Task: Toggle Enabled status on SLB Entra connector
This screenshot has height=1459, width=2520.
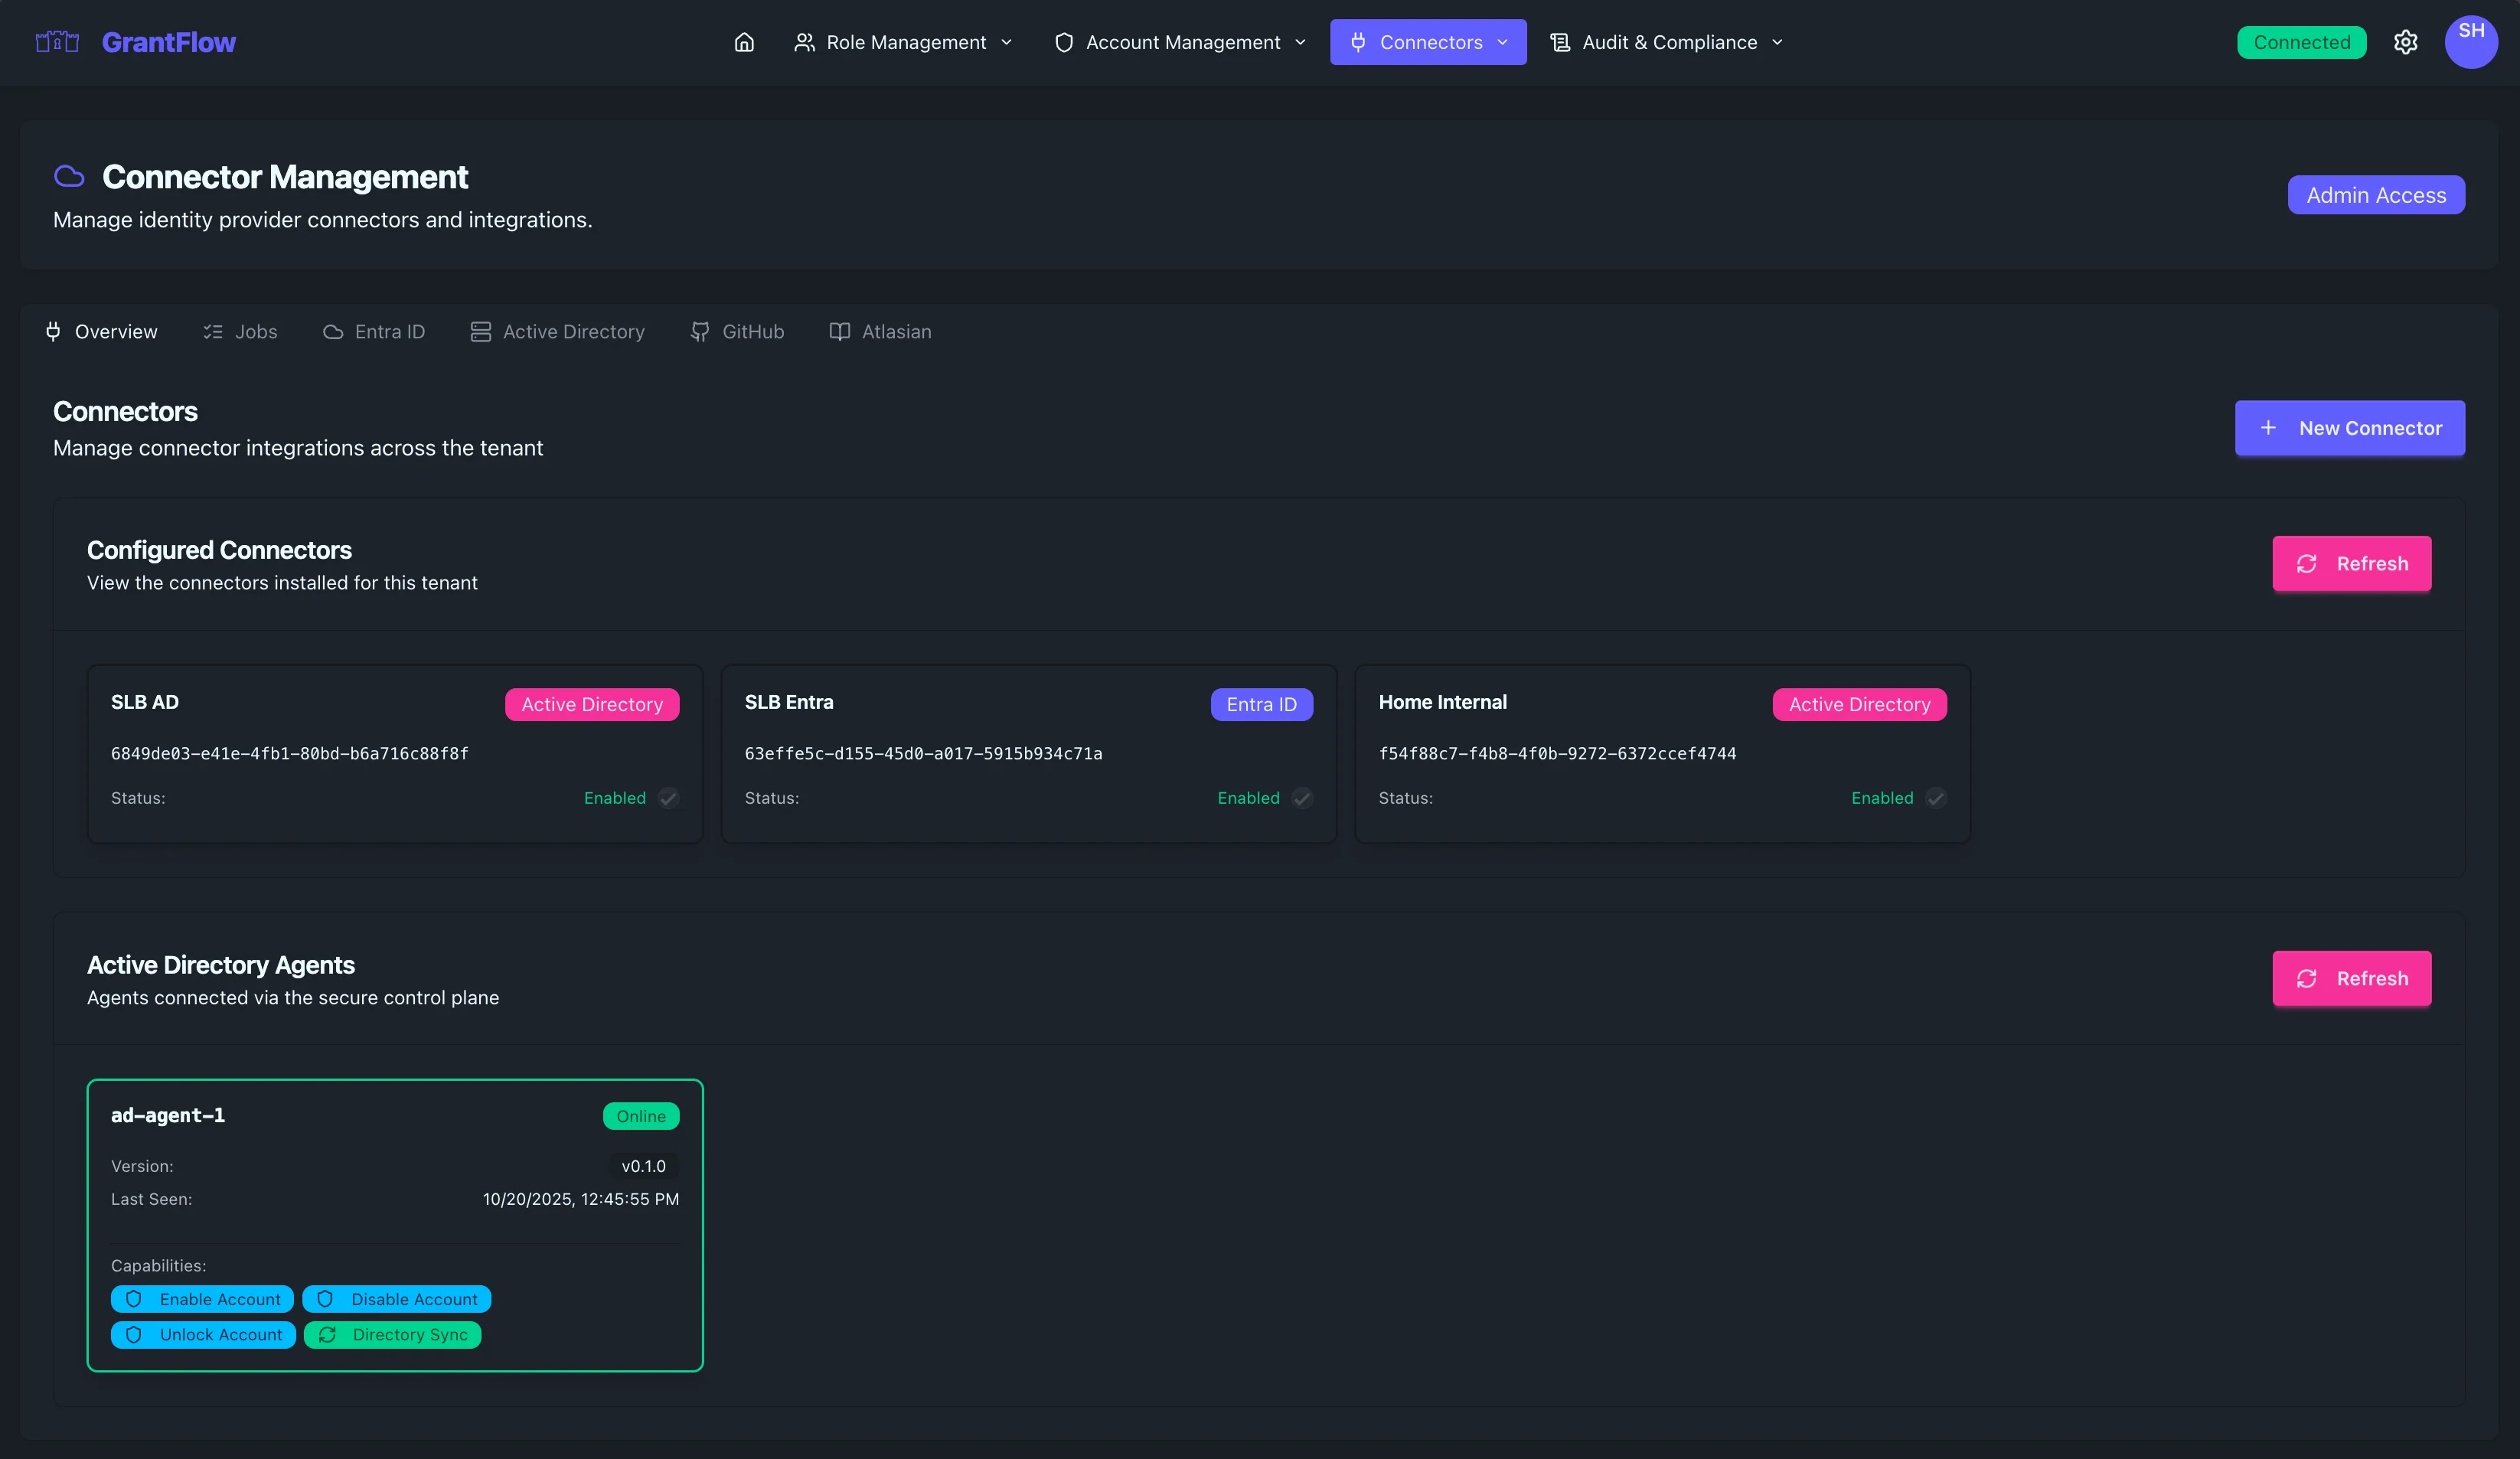Action: point(1302,798)
